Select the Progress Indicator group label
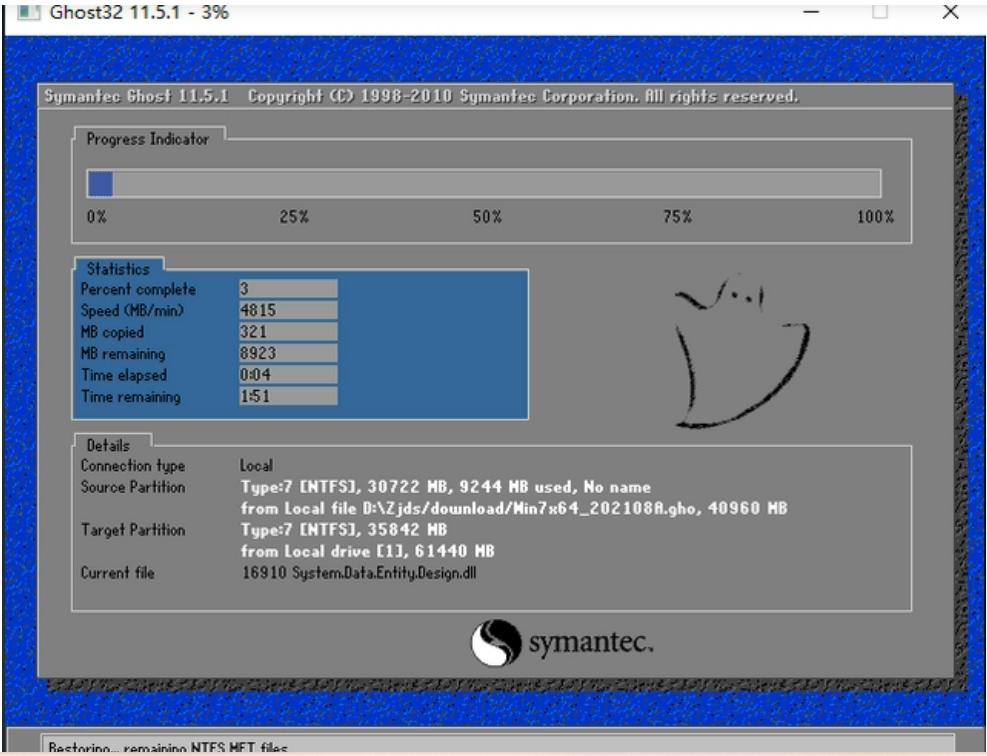Screen dimensions: 987x756 148,139
